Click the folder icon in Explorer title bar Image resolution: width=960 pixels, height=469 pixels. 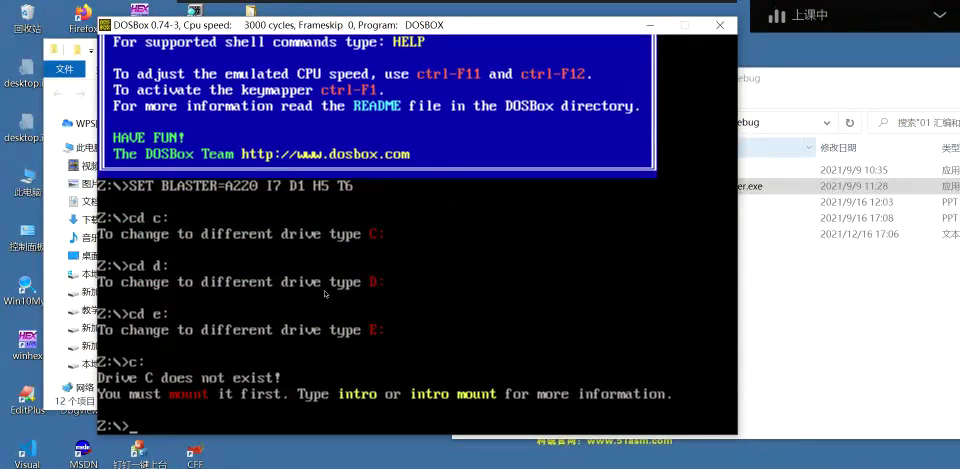point(54,50)
